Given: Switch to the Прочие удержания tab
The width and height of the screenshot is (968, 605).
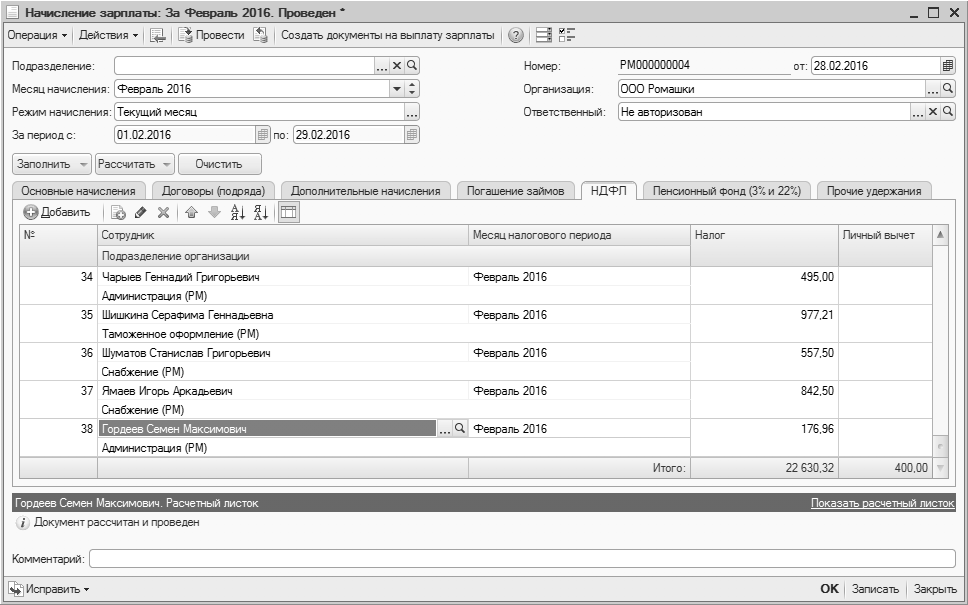Looking at the screenshot, I should click(x=874, y=191).
